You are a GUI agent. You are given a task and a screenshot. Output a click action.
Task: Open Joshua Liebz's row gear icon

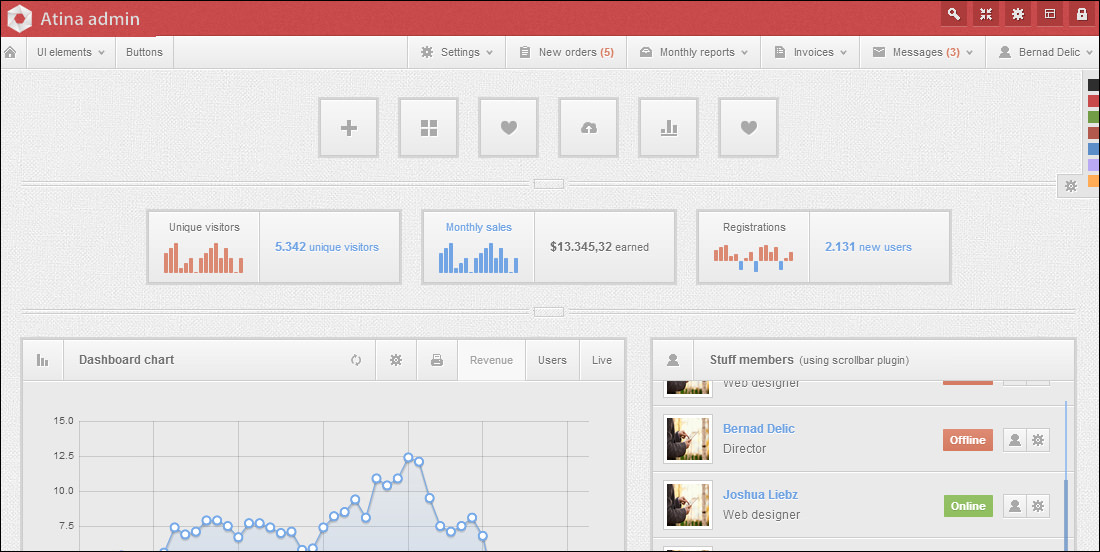(1038, 506)
